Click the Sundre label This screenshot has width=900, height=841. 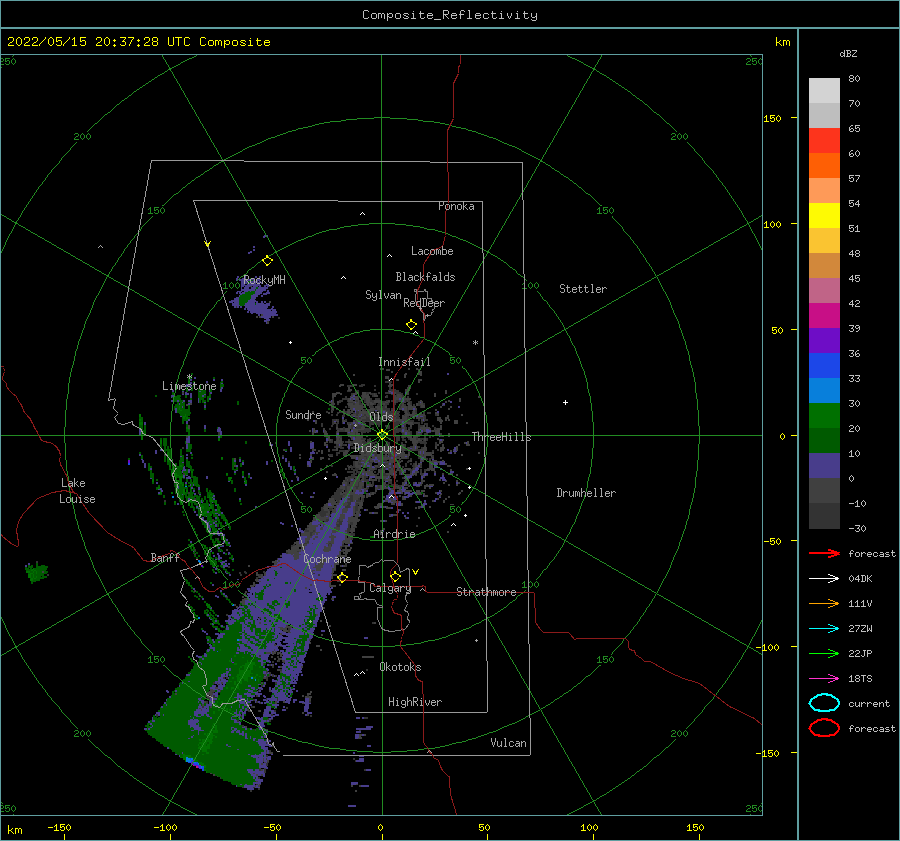point(303,414)
